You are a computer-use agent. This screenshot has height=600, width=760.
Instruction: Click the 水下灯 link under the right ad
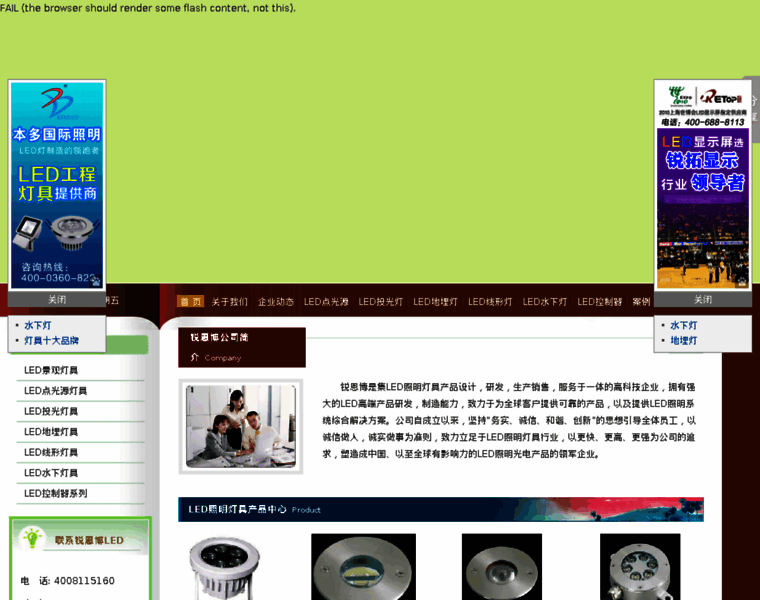click(683, 325)
